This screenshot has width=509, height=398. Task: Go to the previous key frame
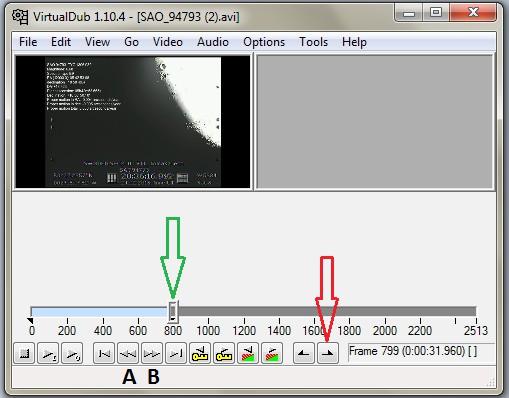coord(200,353)
